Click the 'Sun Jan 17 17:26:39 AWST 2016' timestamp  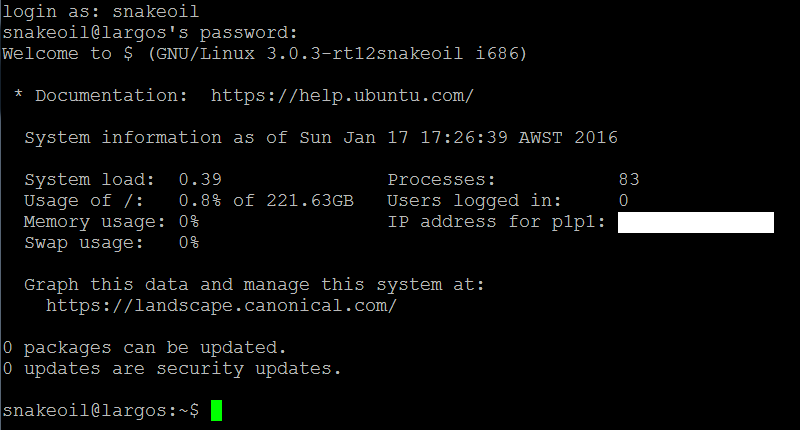pyautogui.click(x=459, y=138)
